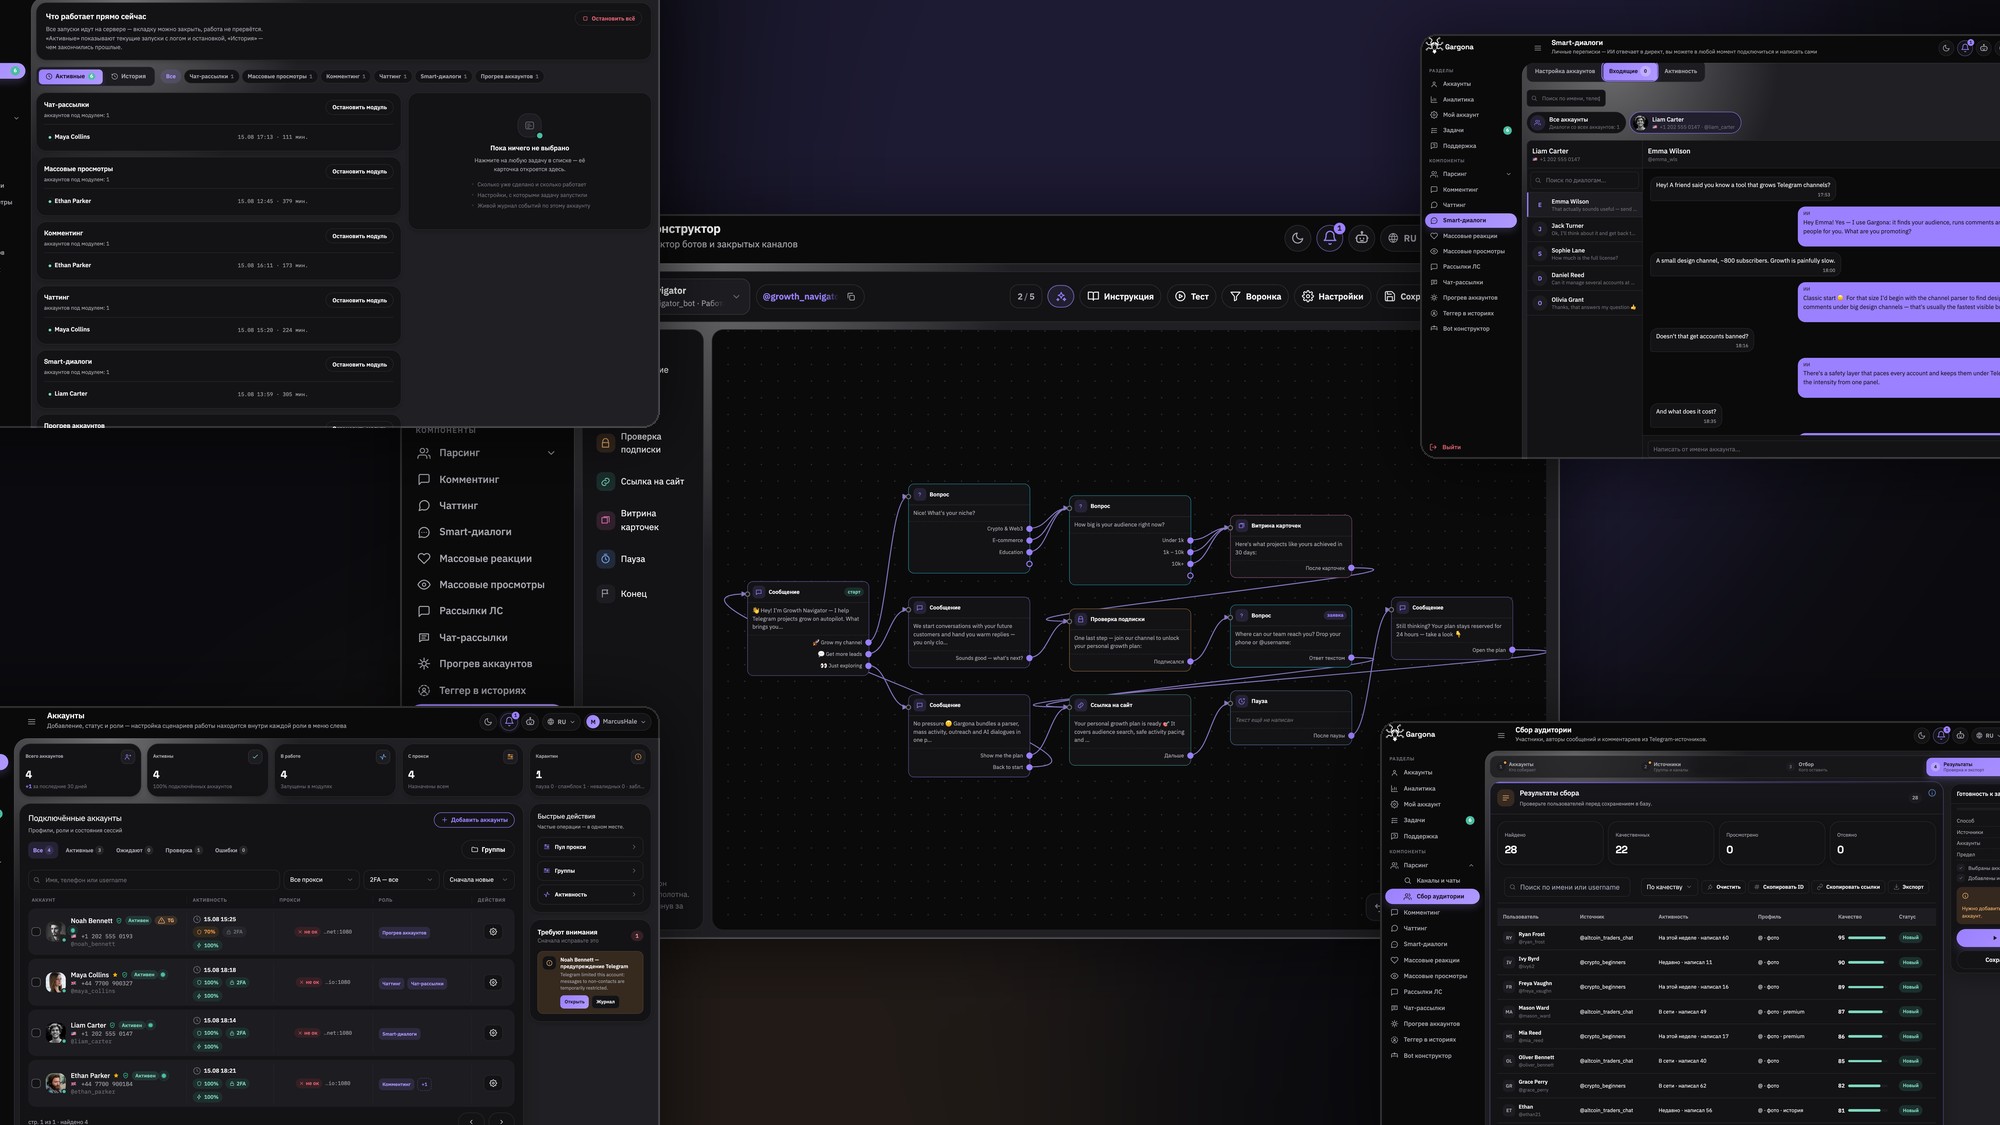The height and width of the screenshot is (1125, 2000).
Task: Toggle dark theme in the bot constructor header
Action: coord(1298,238)
